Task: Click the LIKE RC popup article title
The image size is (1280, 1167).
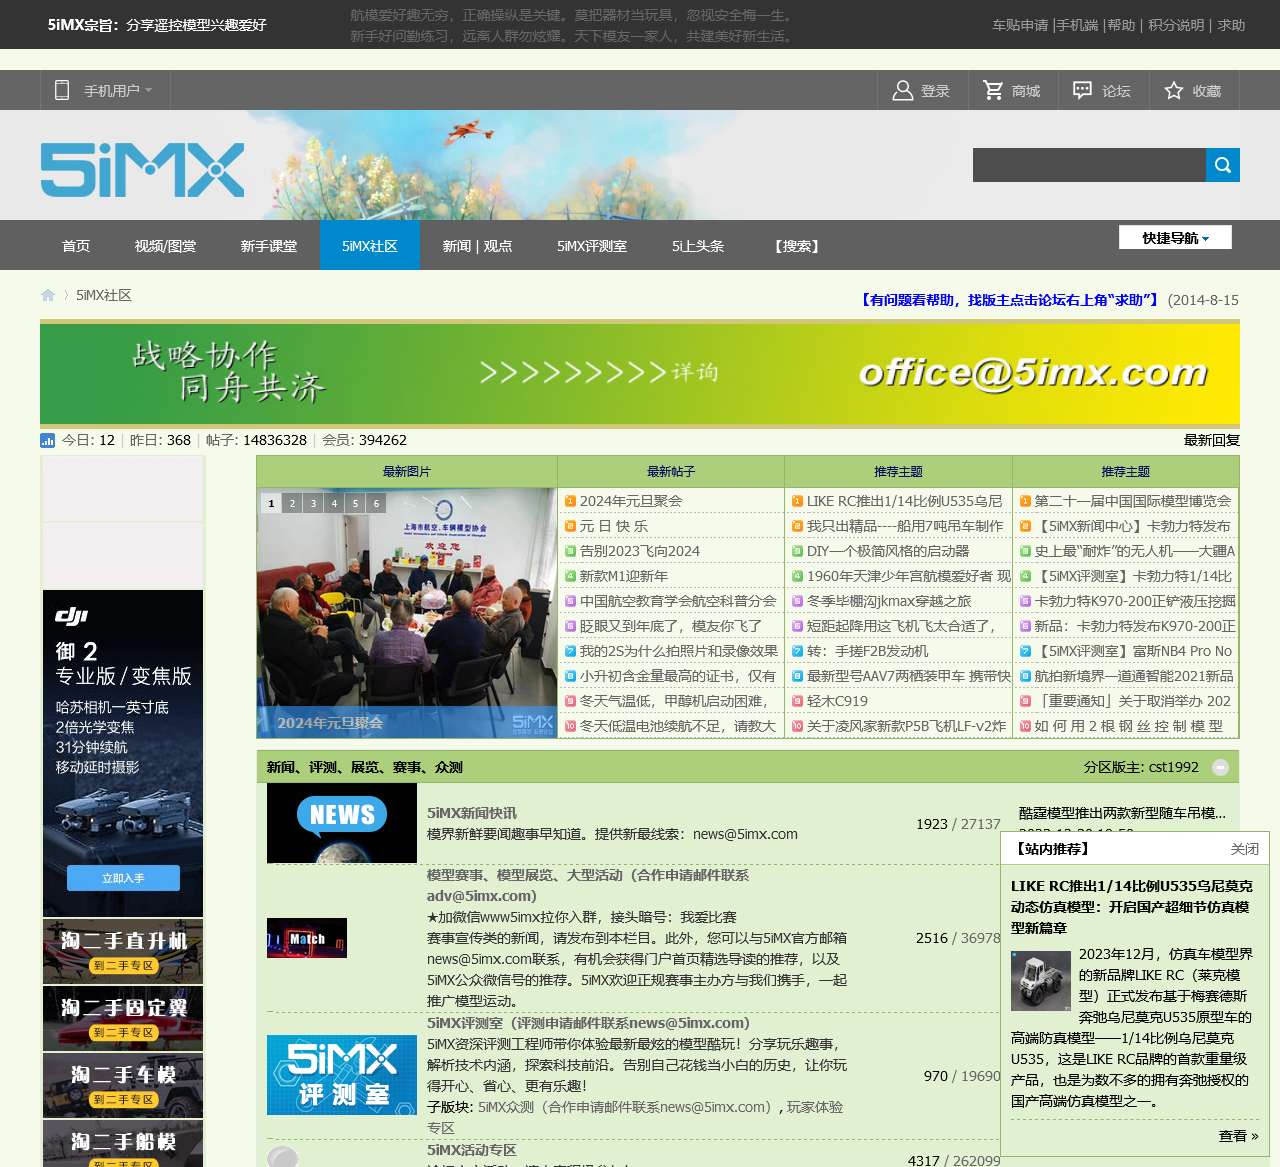Action: click(x=1131, y=907)
